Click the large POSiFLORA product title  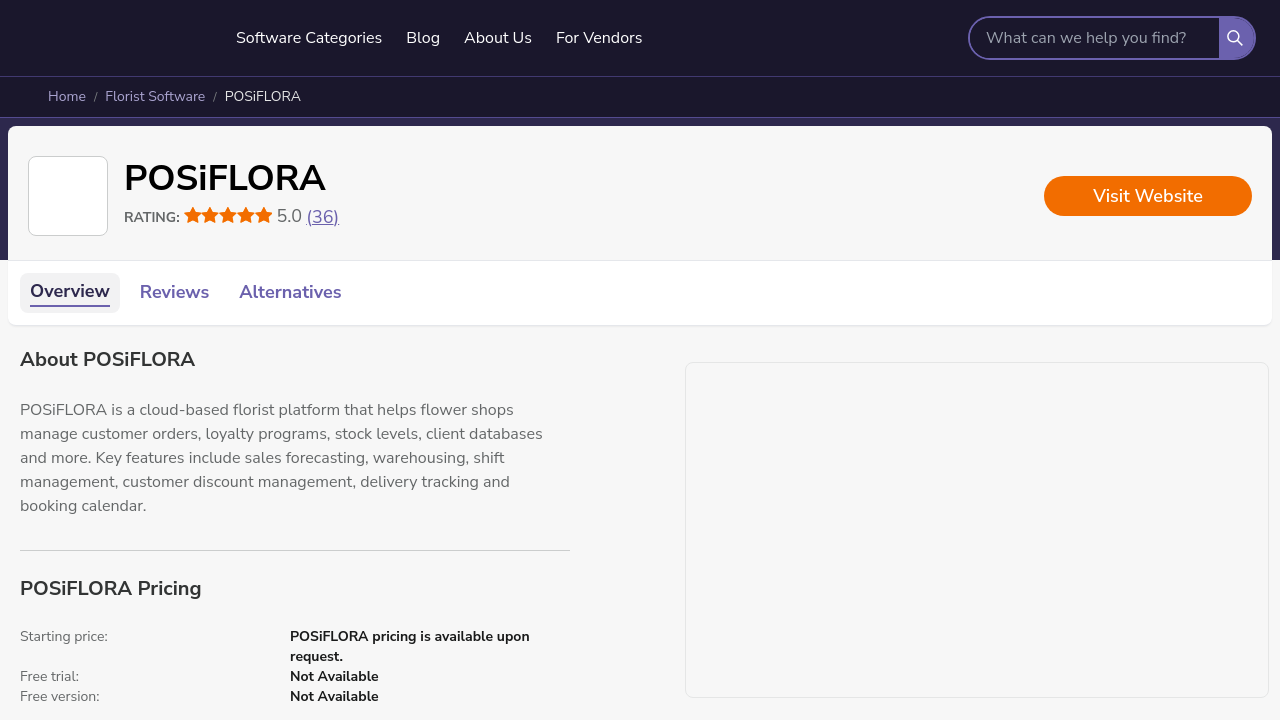pos(224,179)
